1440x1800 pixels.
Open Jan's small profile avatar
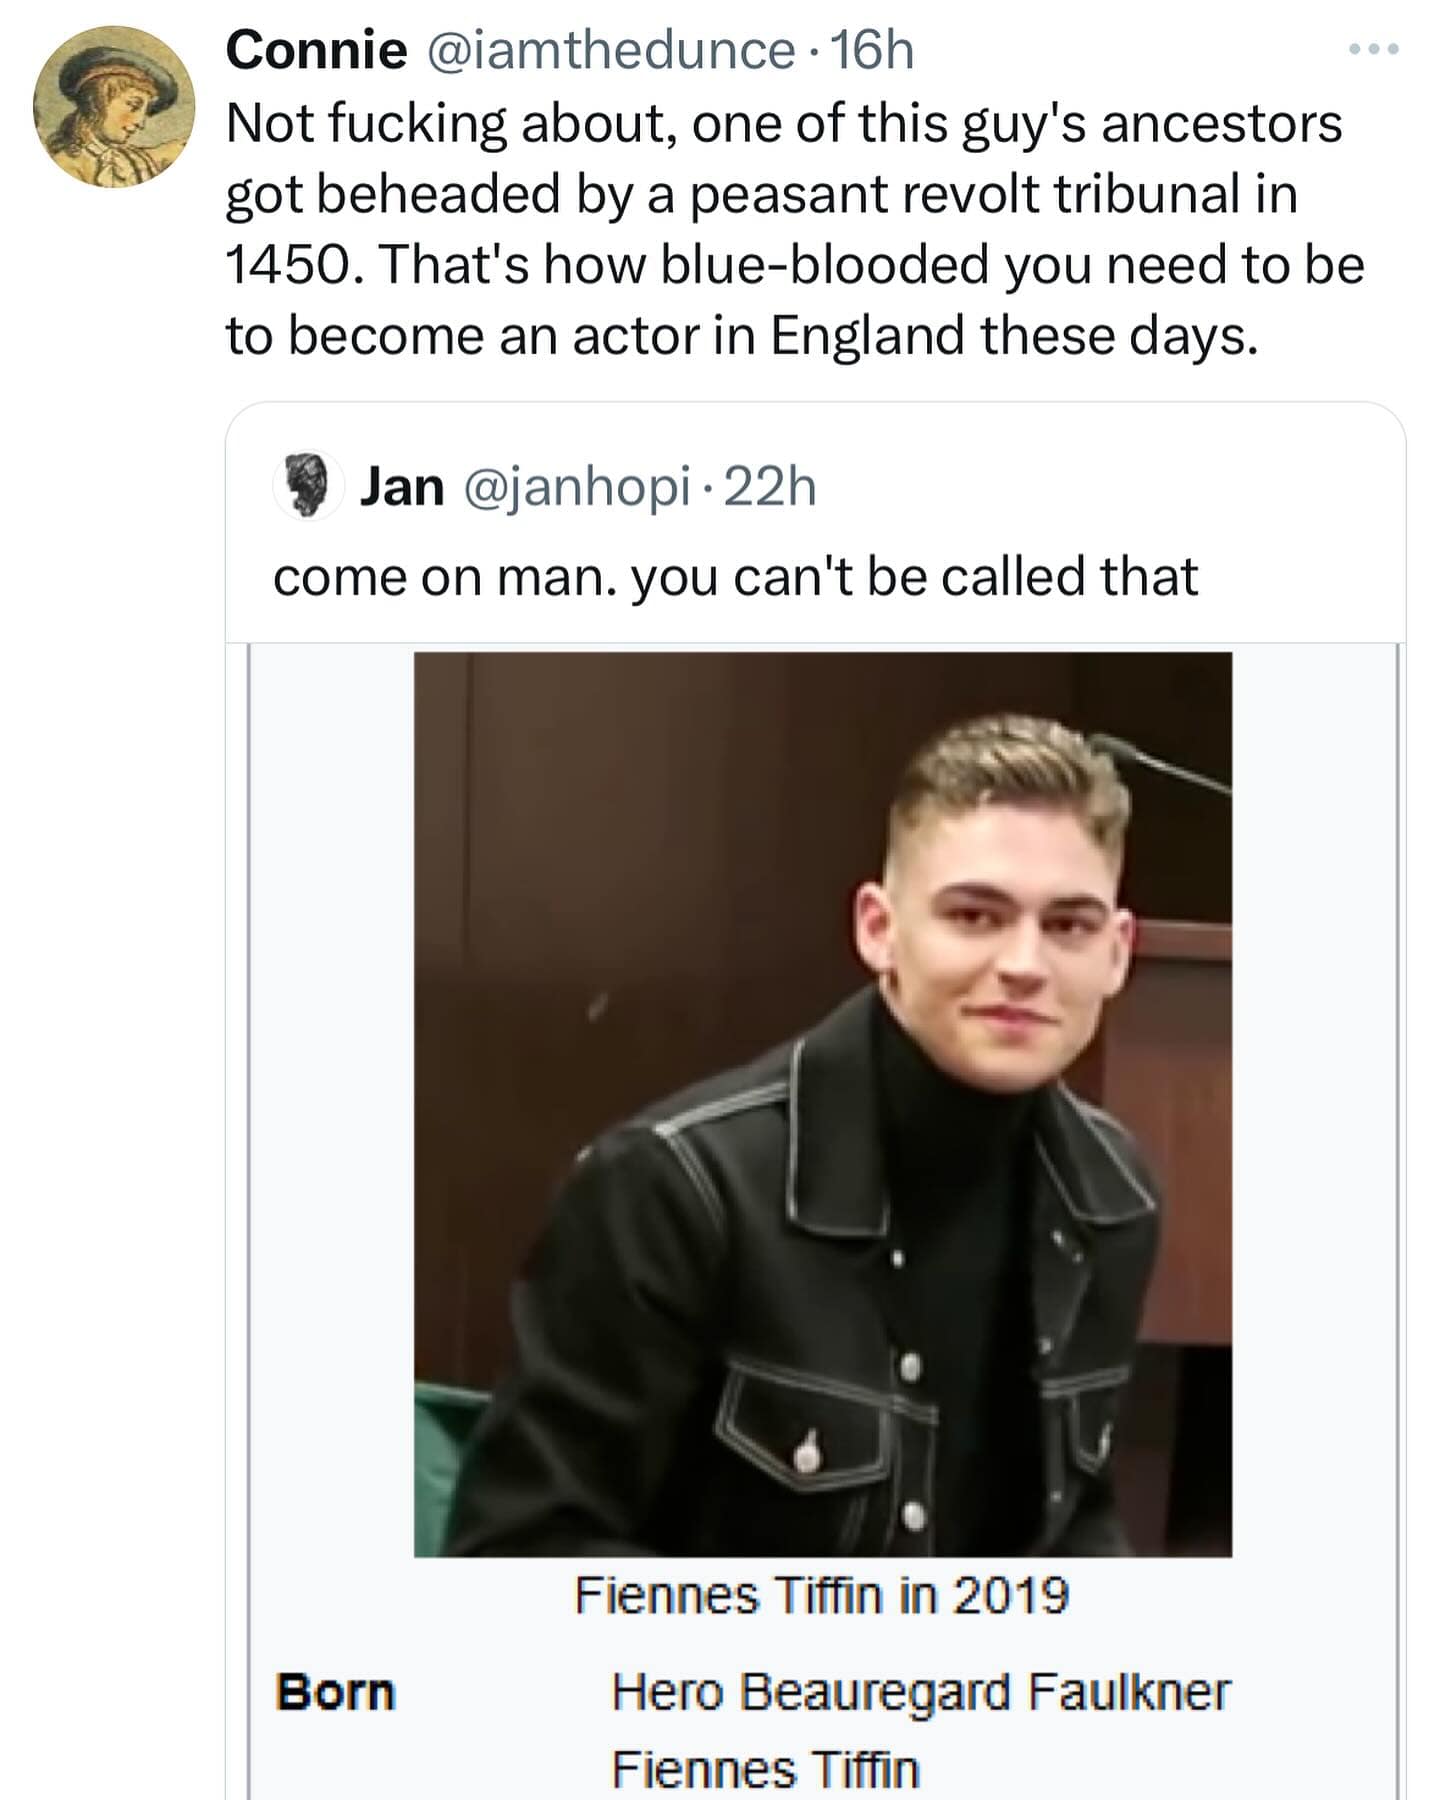tap(309, 486)
